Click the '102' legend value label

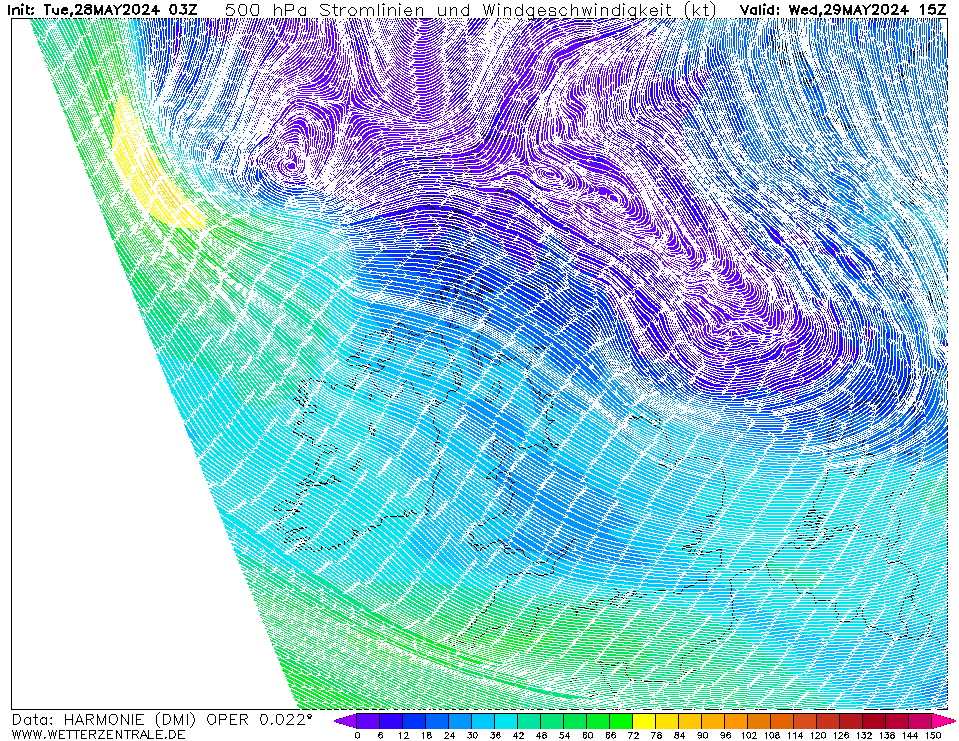click(748, 735)
